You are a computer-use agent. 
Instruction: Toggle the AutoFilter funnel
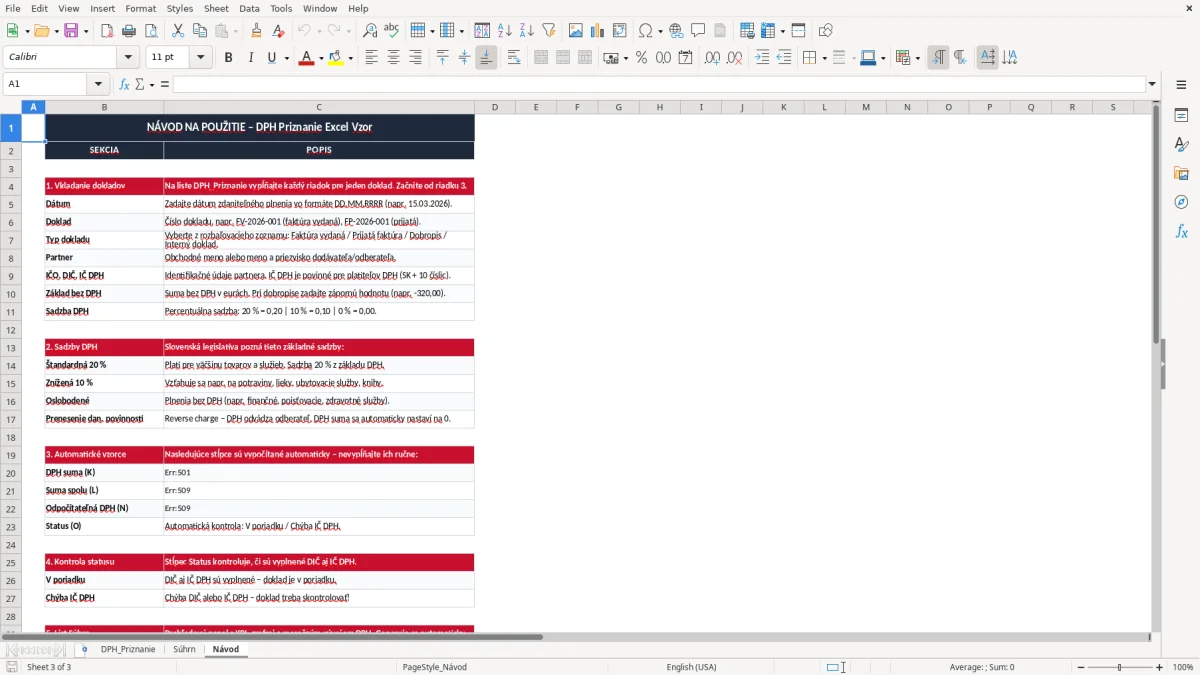pyautogui.click(x=549, y=31)
